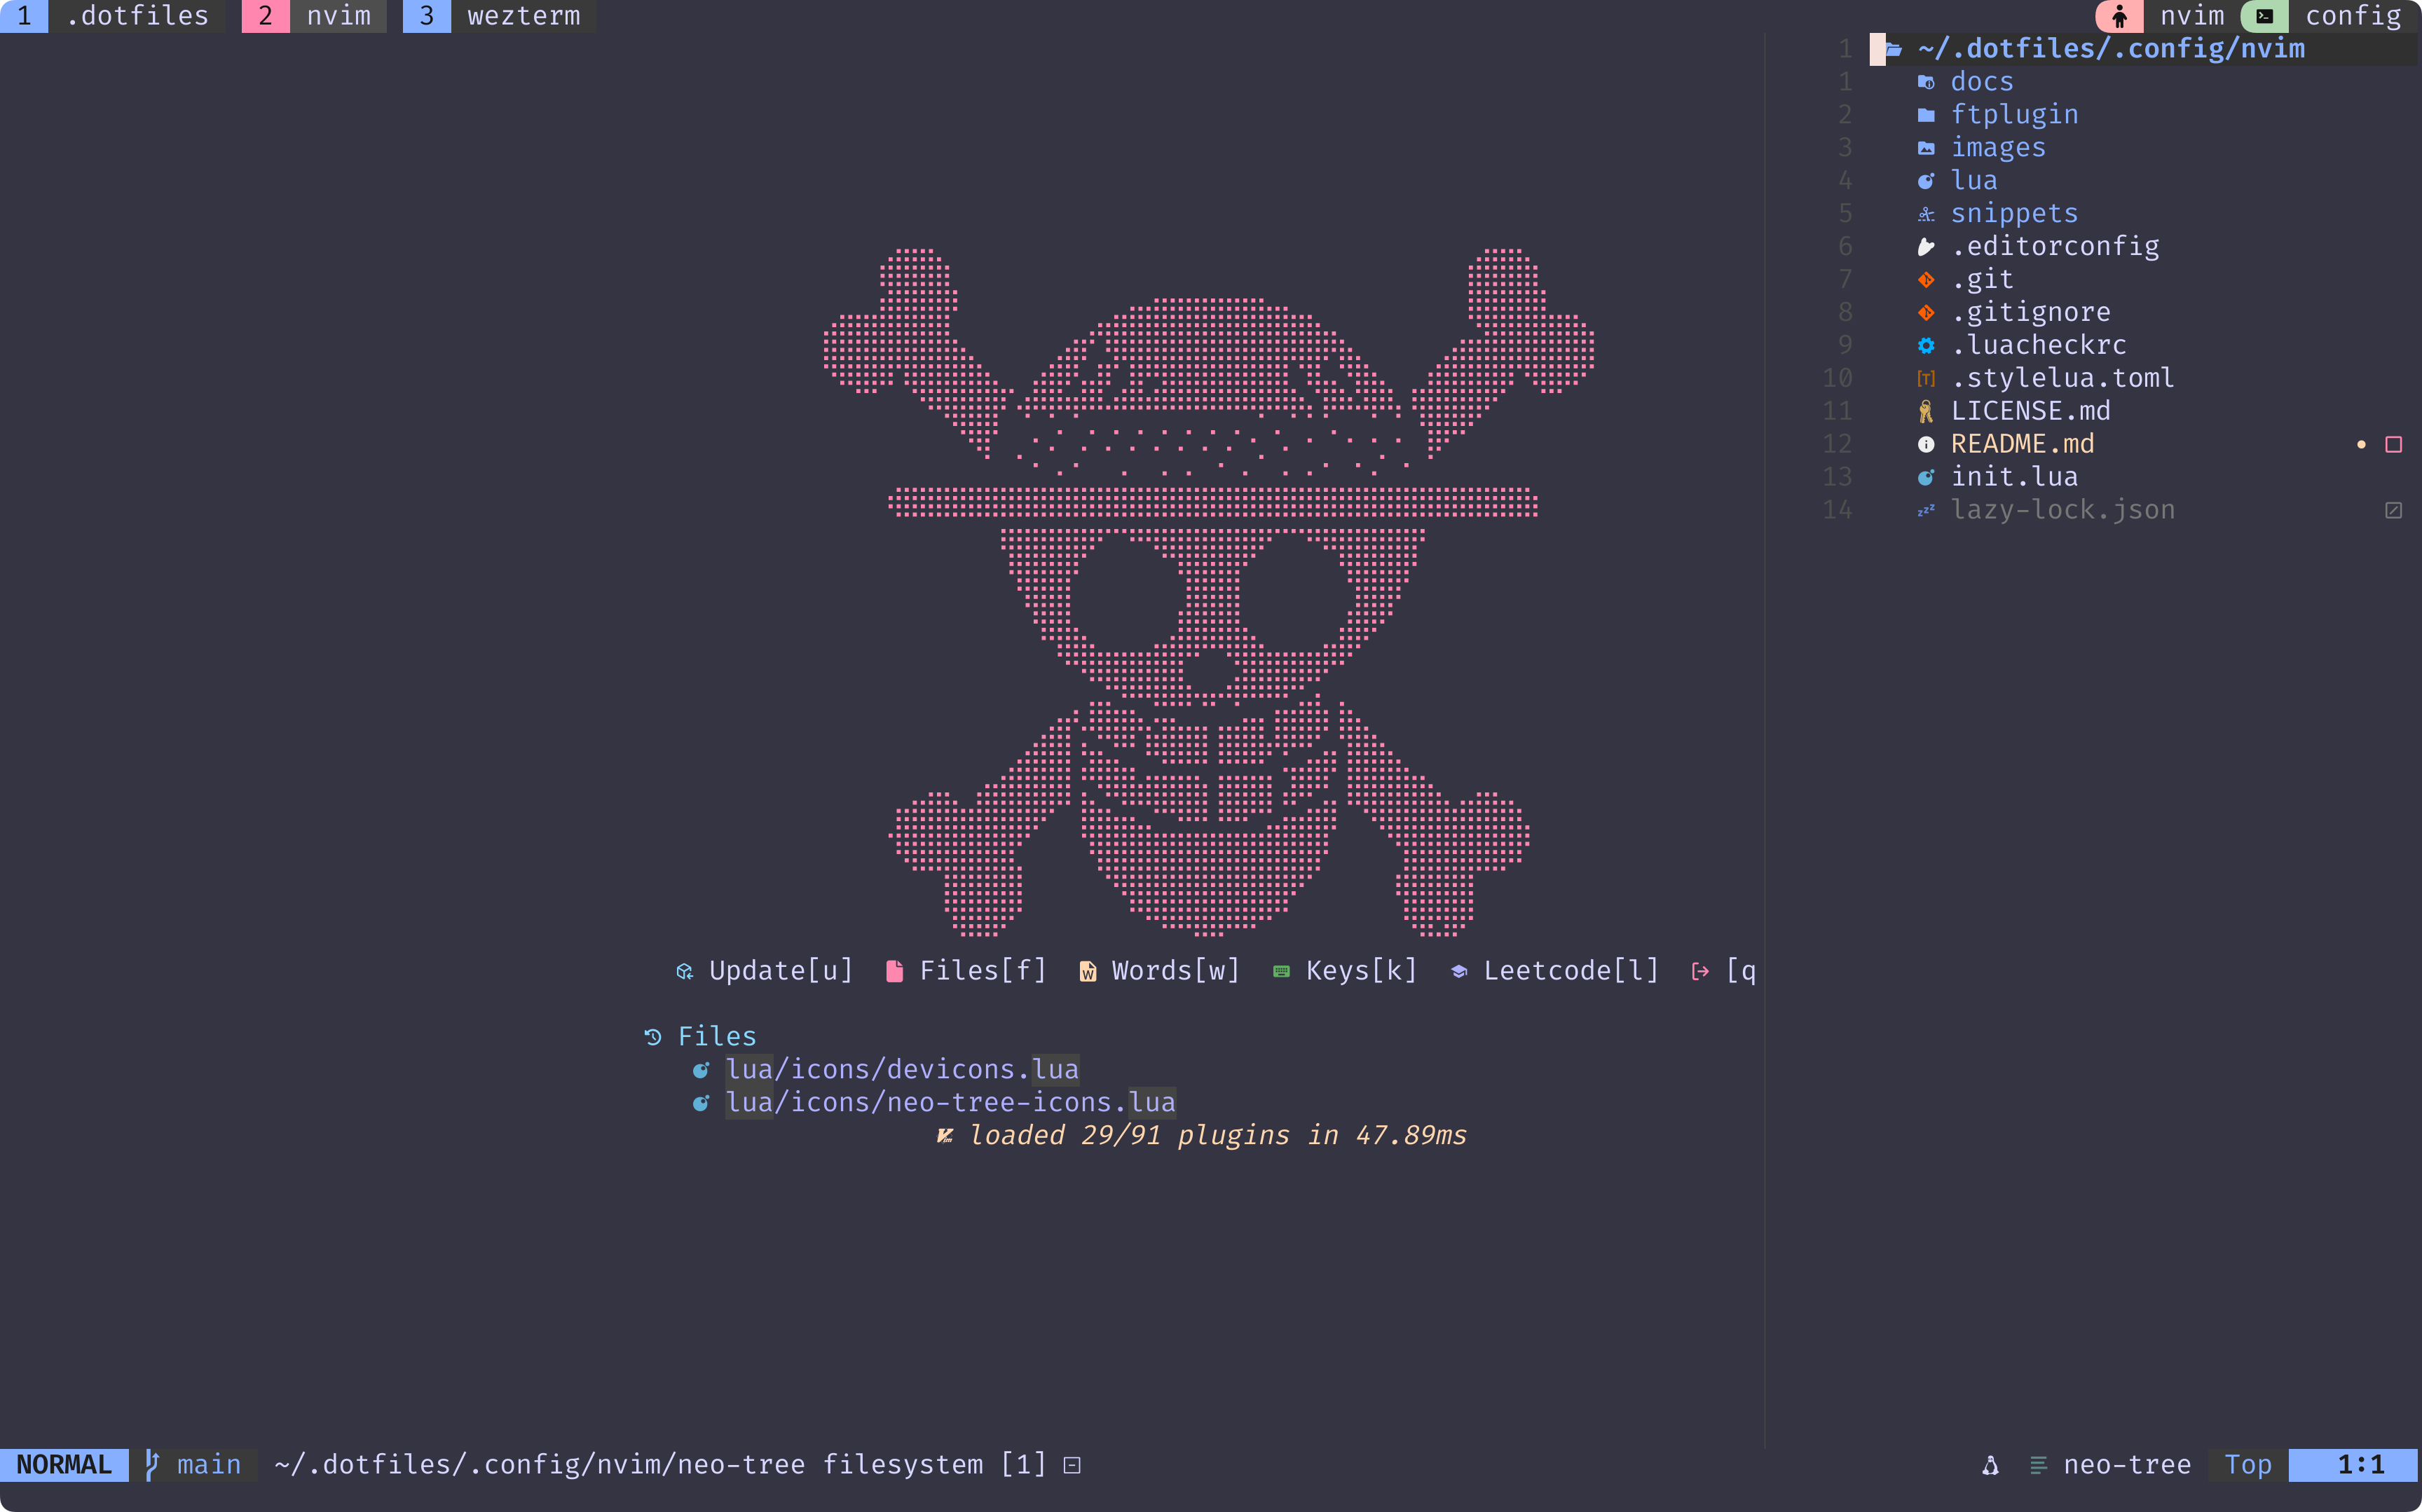Click the Words document icon
This screenshot has height=1512, width=2422.
point(1087,971)
